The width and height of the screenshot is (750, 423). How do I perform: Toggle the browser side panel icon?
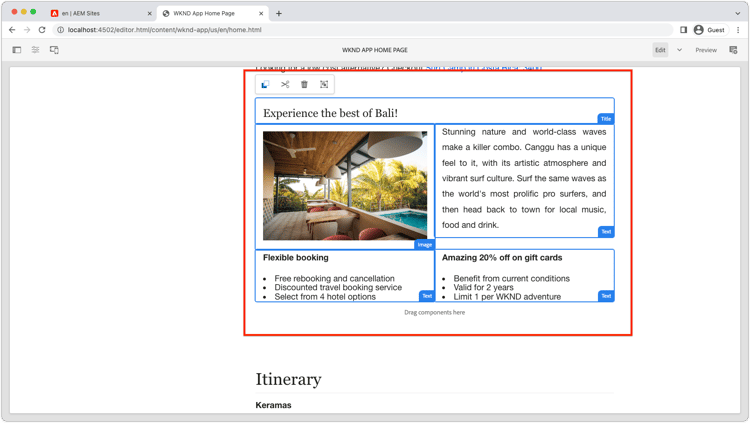(684, 30)
